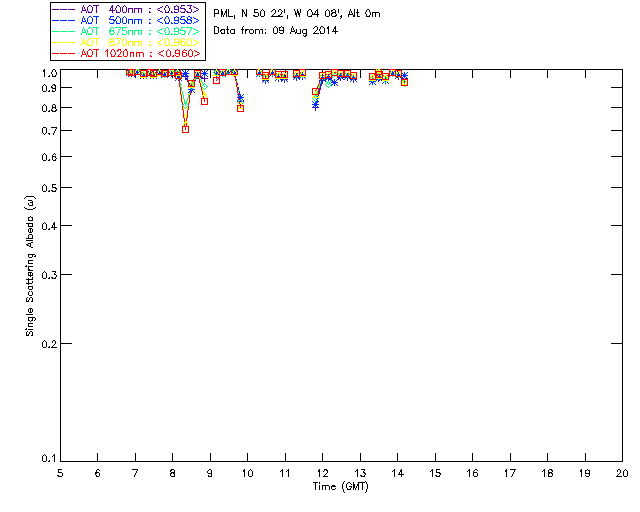Click the AOT 500nm legend entry

click(126, 20)
